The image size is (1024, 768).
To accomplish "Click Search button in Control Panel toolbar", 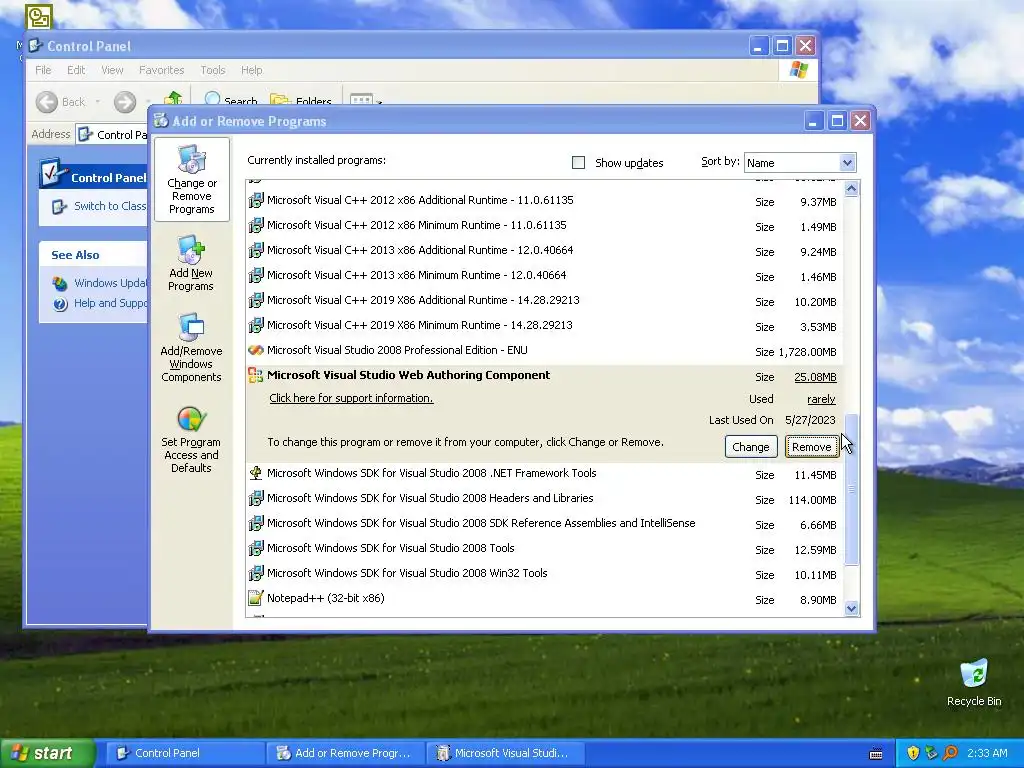I will coord(231,101).
